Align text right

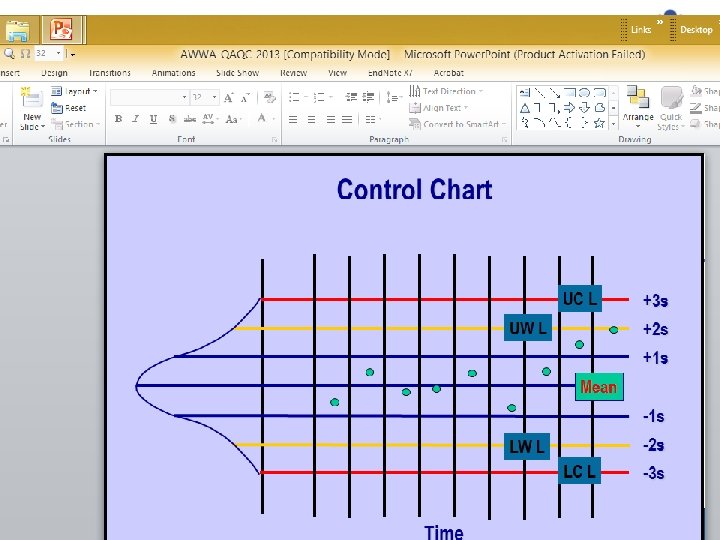tap(330, 119)
